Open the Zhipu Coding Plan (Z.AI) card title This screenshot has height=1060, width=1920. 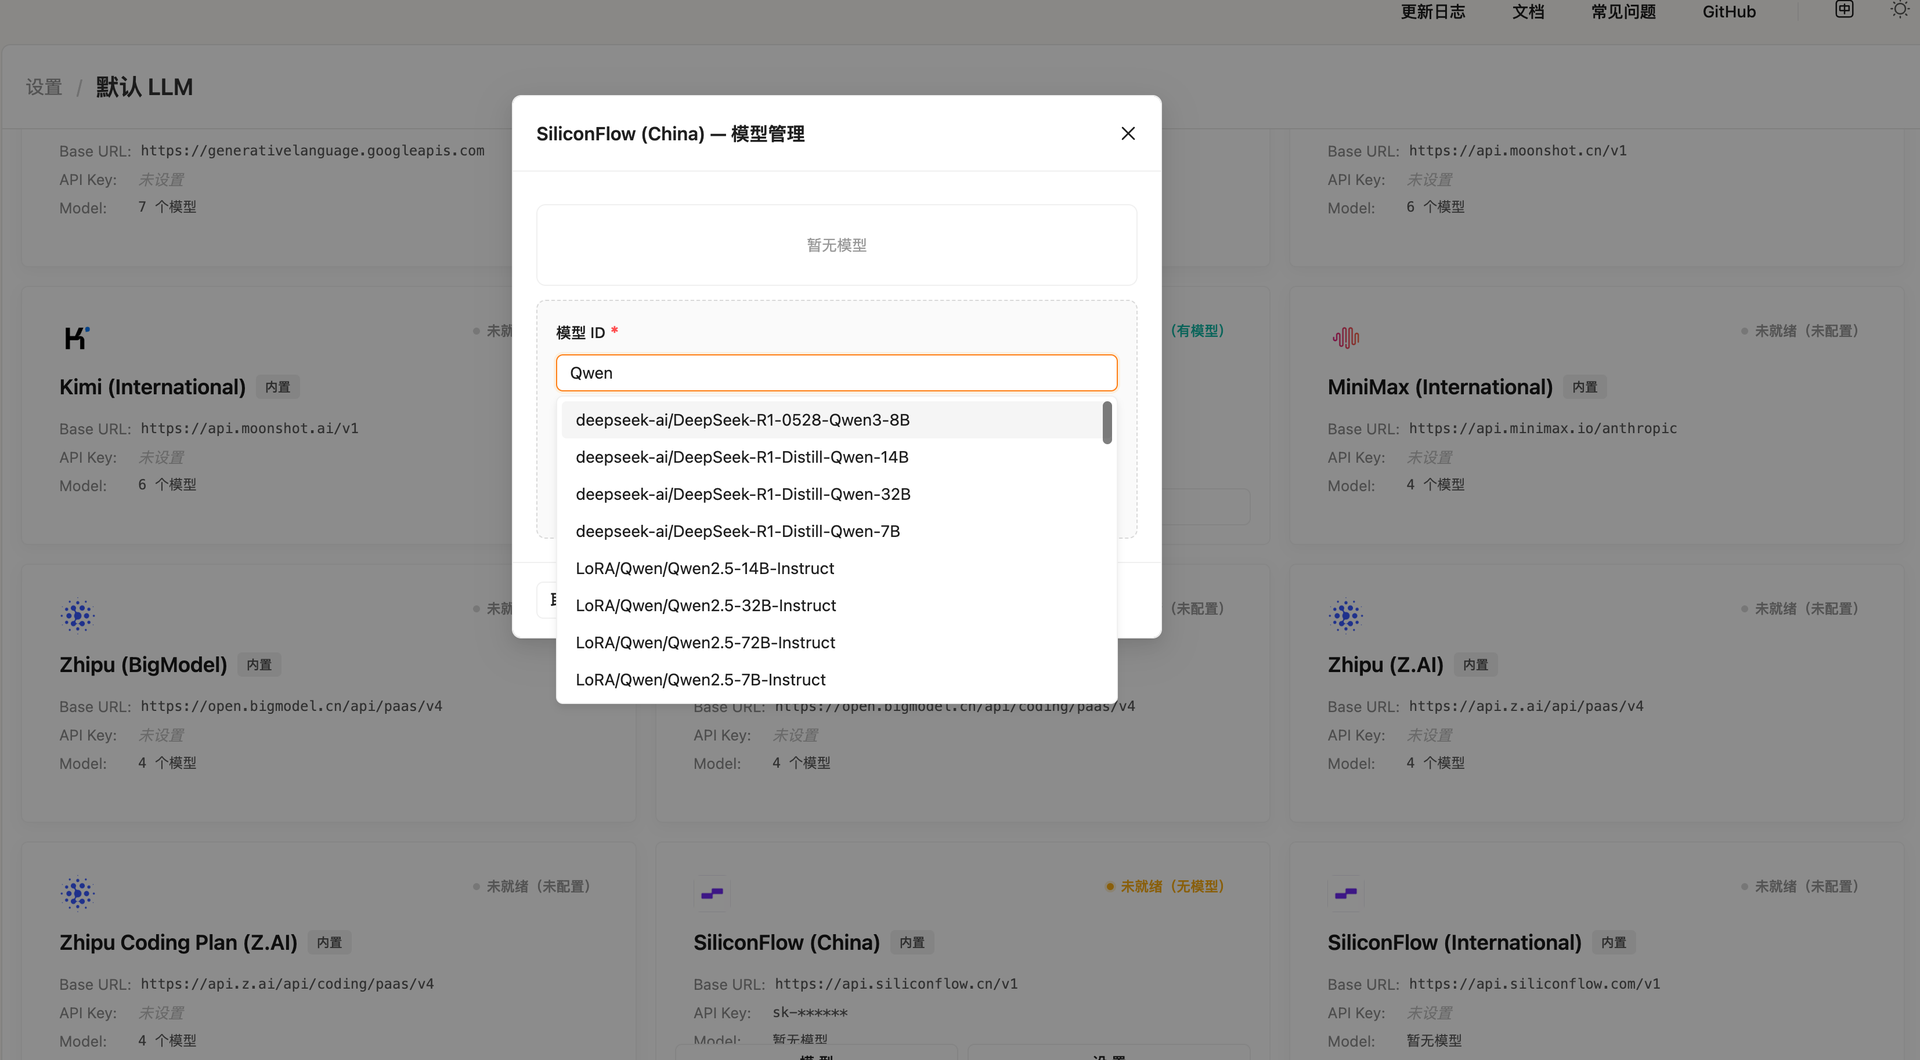click(x=178, y=943)
